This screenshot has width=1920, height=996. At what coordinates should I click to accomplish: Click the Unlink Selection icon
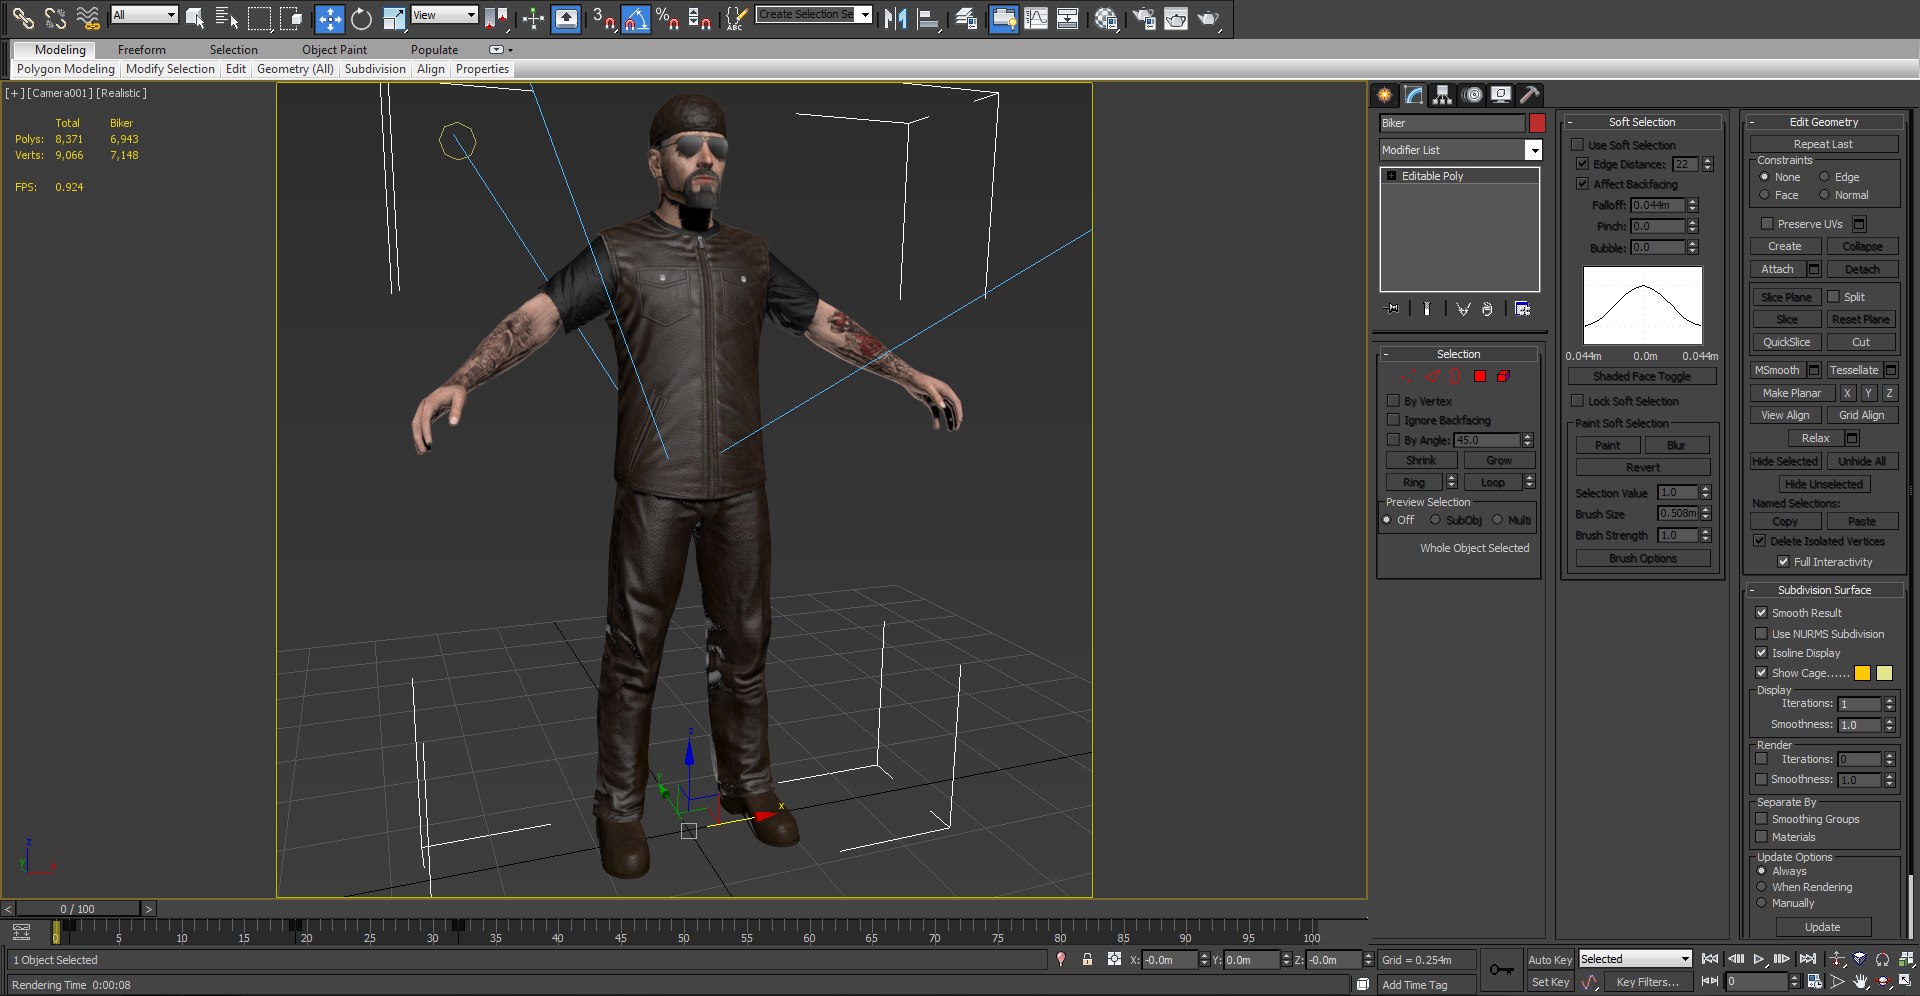pos(55,17)
